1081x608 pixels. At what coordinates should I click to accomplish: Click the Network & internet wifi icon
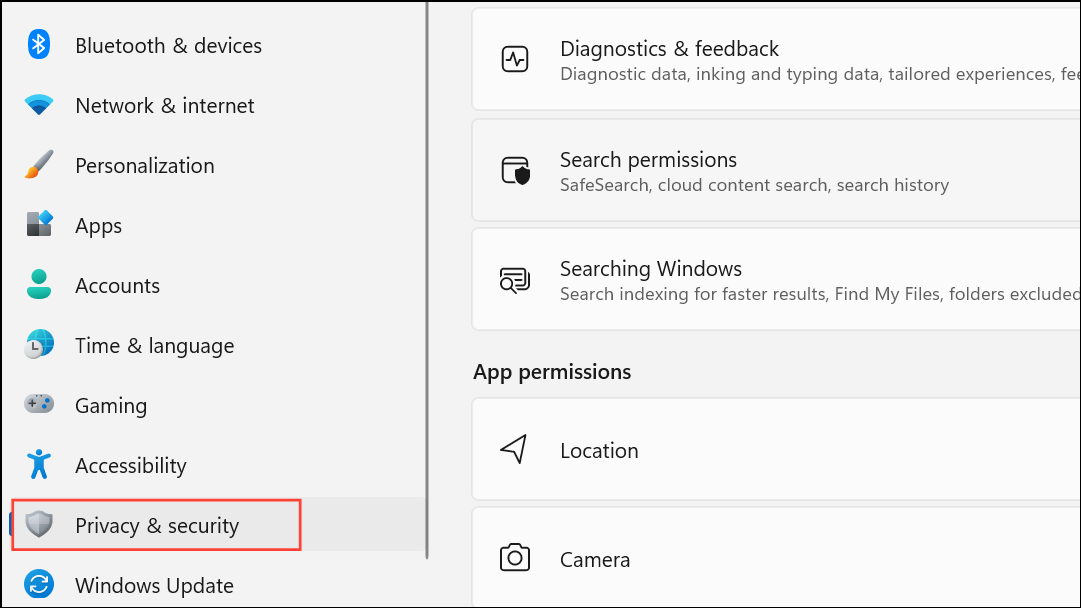pyautogui.click(x=39, y=105)
